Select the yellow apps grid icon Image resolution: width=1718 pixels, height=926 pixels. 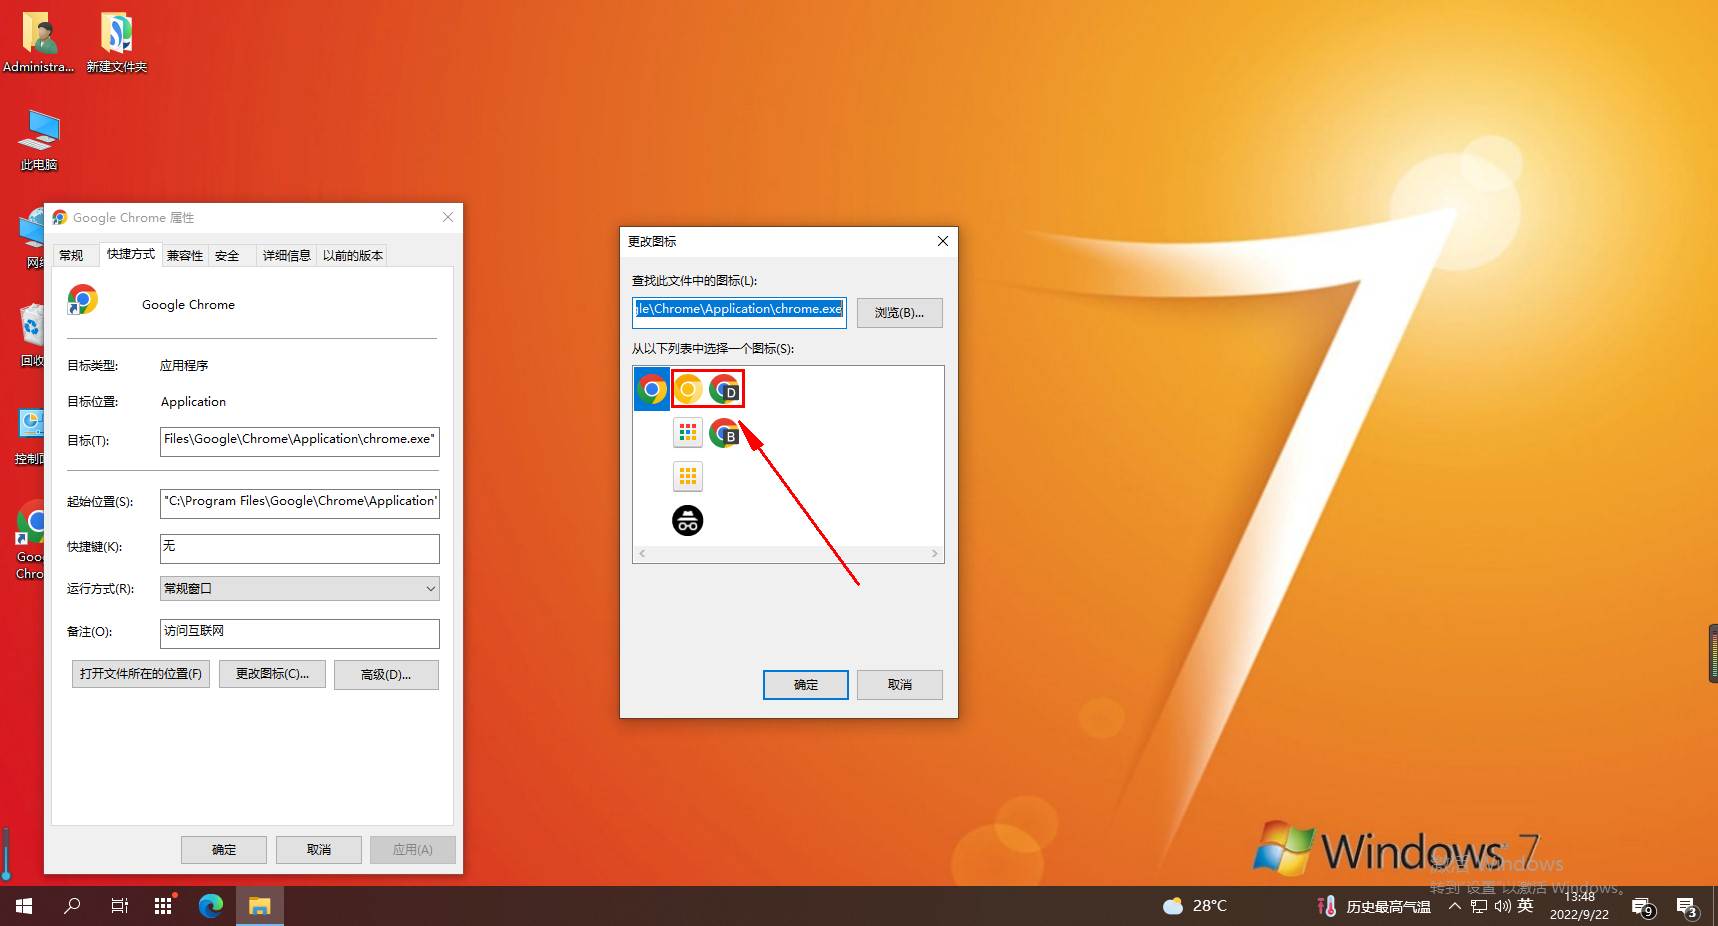[688, 476]
